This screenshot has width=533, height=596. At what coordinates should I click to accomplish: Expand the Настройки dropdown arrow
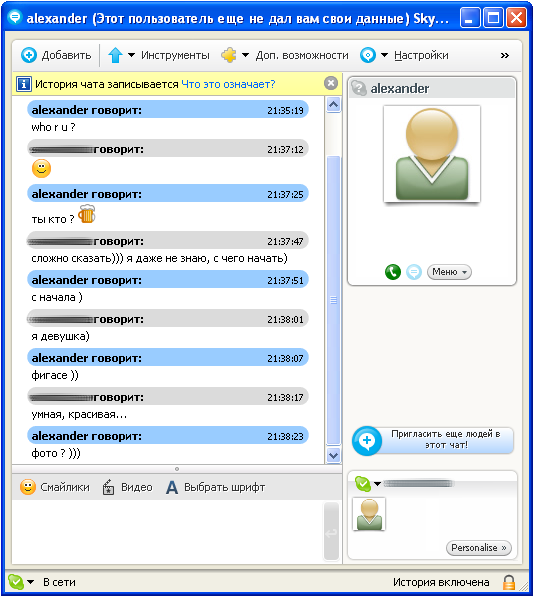pyautogui.click(x=384, y=55)
